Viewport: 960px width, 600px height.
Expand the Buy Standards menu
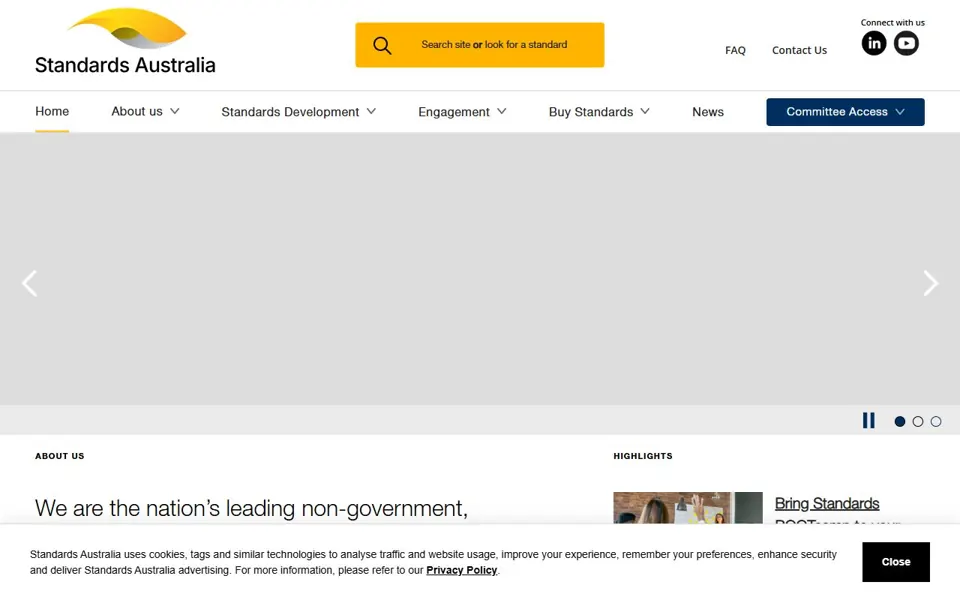coord(599,112)
